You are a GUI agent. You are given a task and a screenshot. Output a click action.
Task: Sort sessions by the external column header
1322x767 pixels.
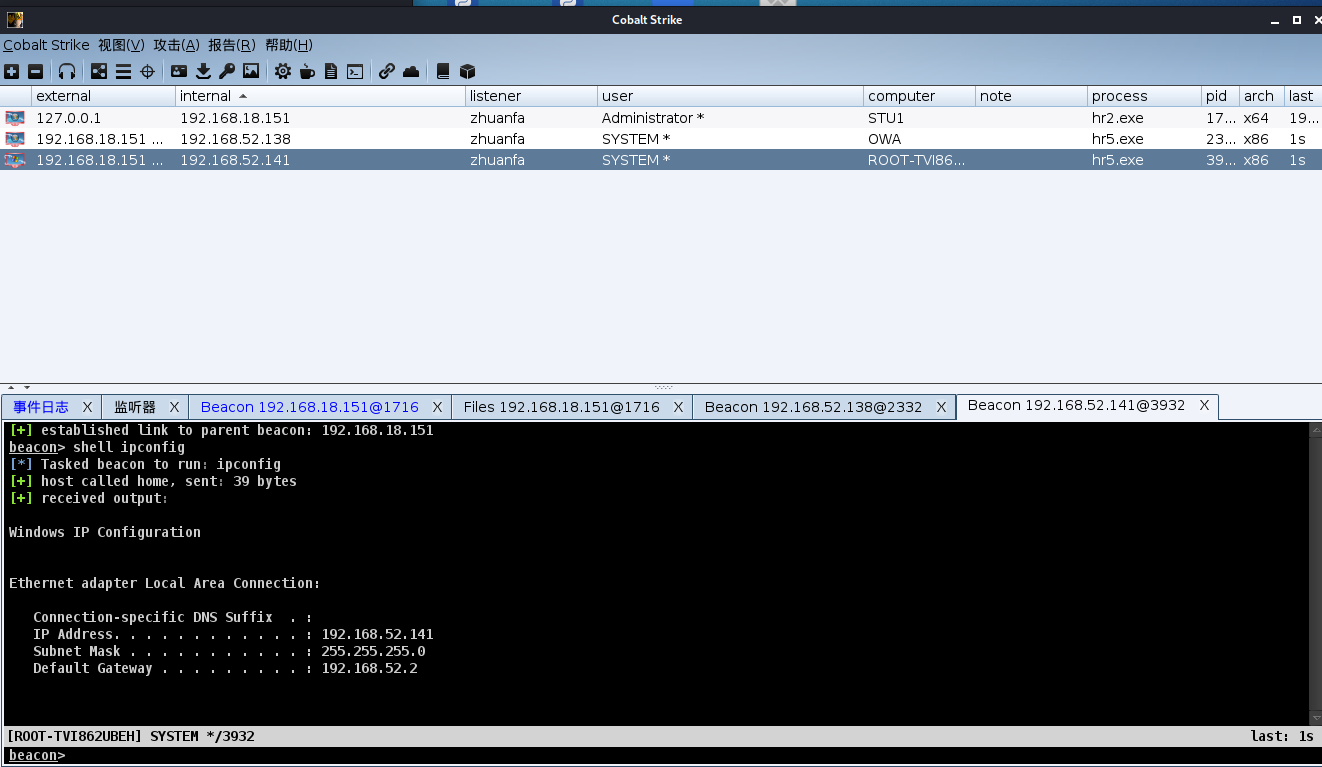click(103, 96)
